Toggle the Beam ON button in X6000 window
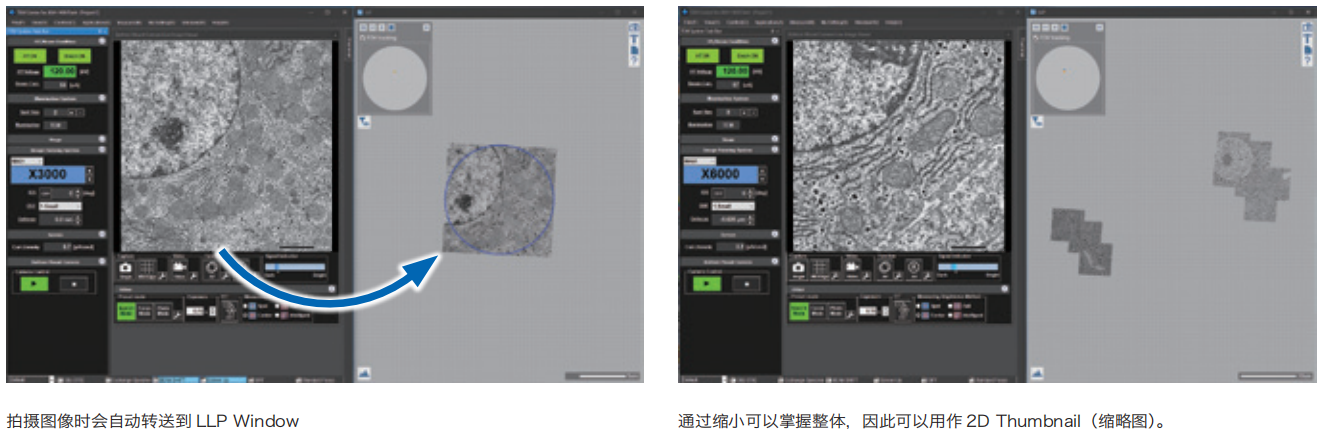Image resolution: width=1320 pixels, height=436 pixels. tap(746, 56)
